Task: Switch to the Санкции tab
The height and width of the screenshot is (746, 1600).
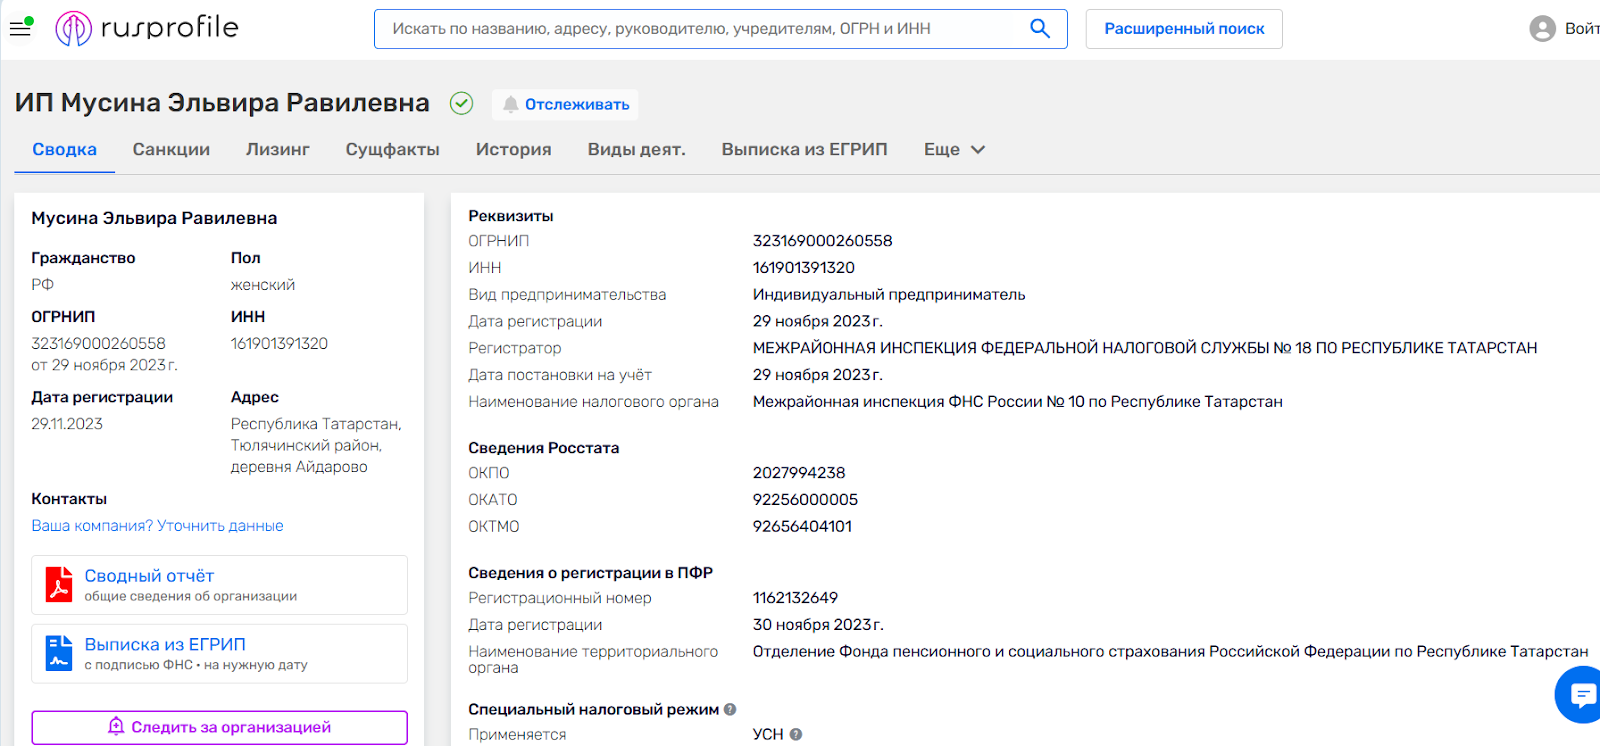Action: click(171, 149)
